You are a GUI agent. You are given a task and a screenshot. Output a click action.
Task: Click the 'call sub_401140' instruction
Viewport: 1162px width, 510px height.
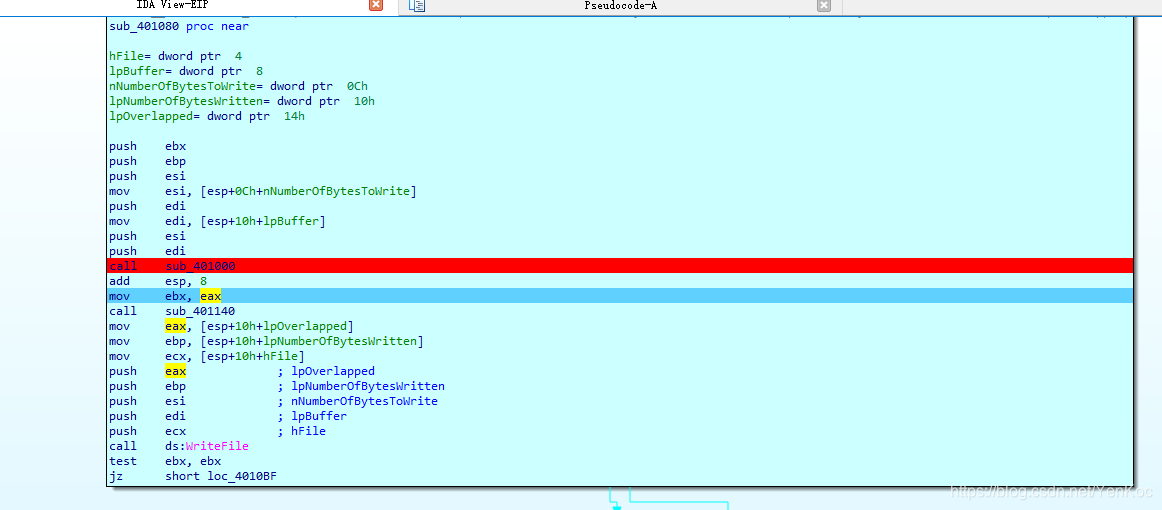172,311
